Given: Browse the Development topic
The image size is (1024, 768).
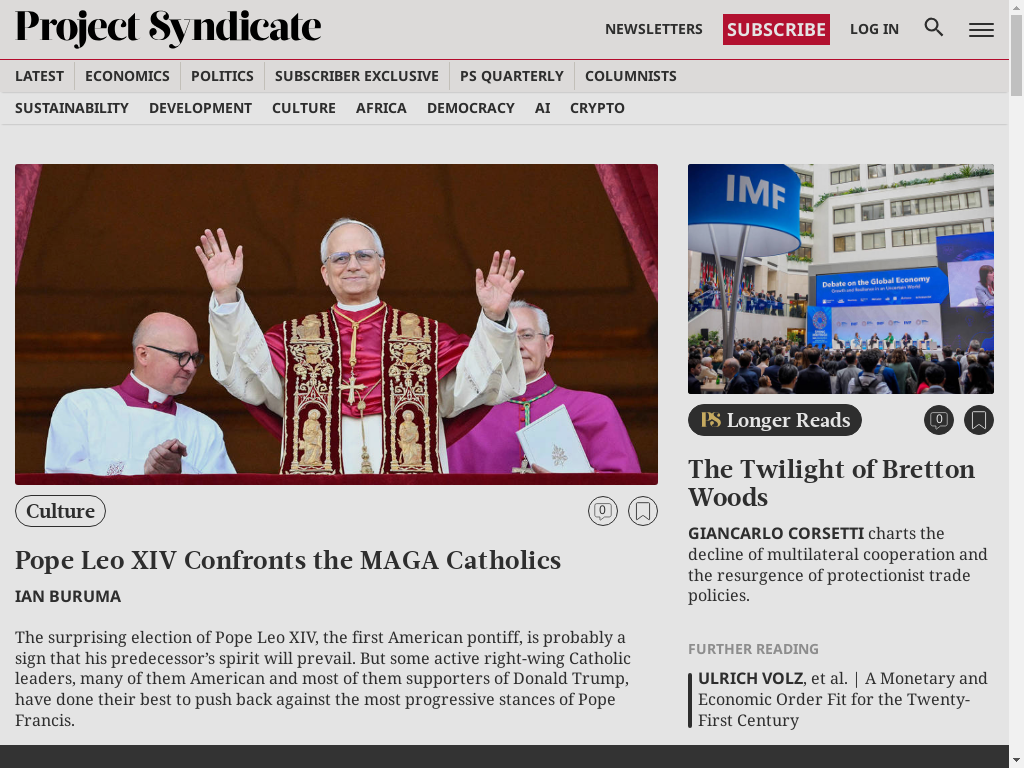Looking at the screenshot, I should tap(200, 108).
